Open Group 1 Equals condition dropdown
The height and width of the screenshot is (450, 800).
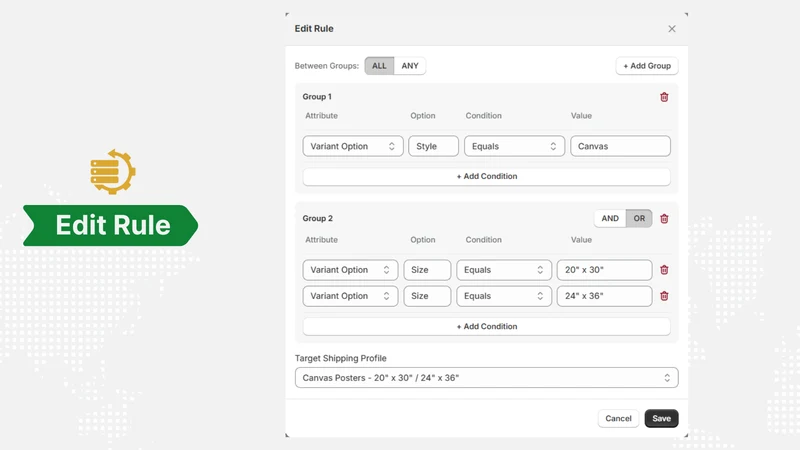point(514,146)
